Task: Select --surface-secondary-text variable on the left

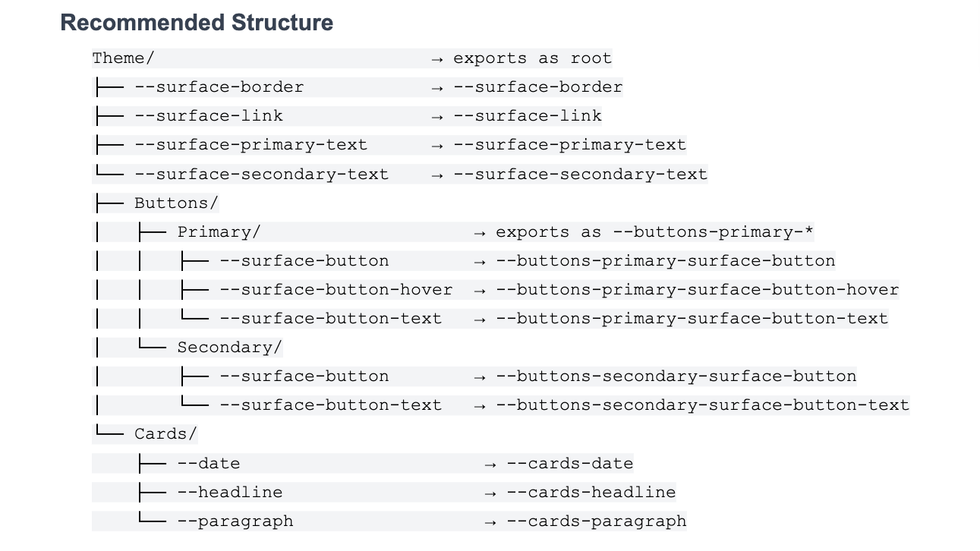Action: [261, 174]
